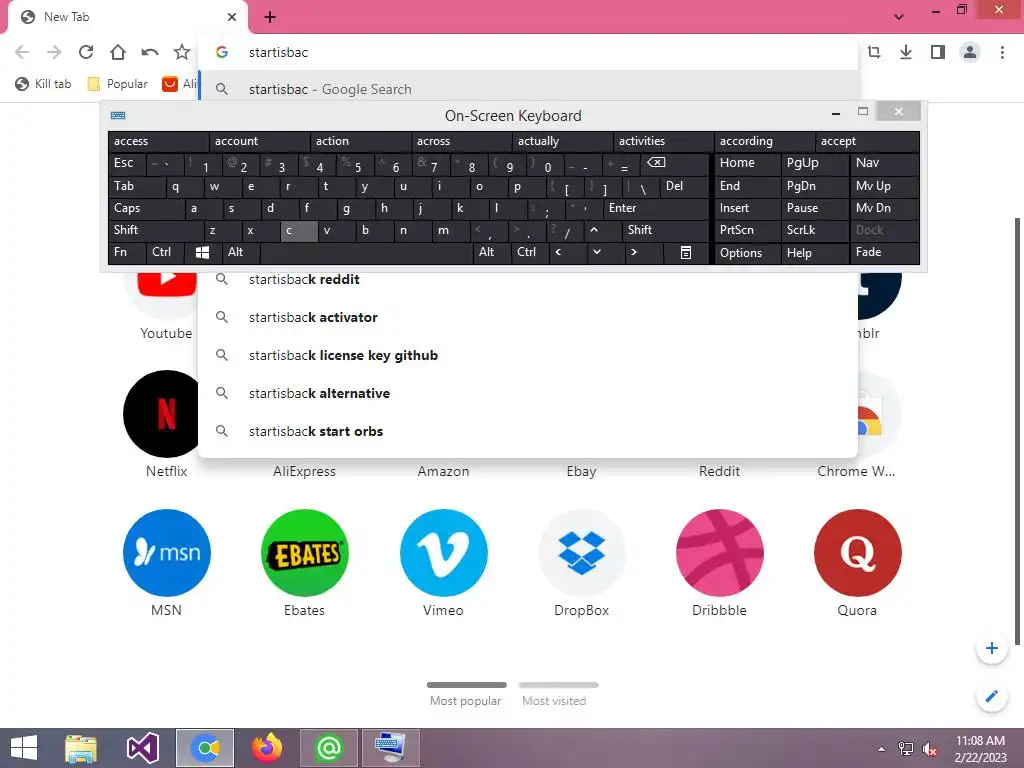The width and height of the screenshot is (1024, 768).
Task: Click the Kill tab bookmark
Action: coord(43,84)
